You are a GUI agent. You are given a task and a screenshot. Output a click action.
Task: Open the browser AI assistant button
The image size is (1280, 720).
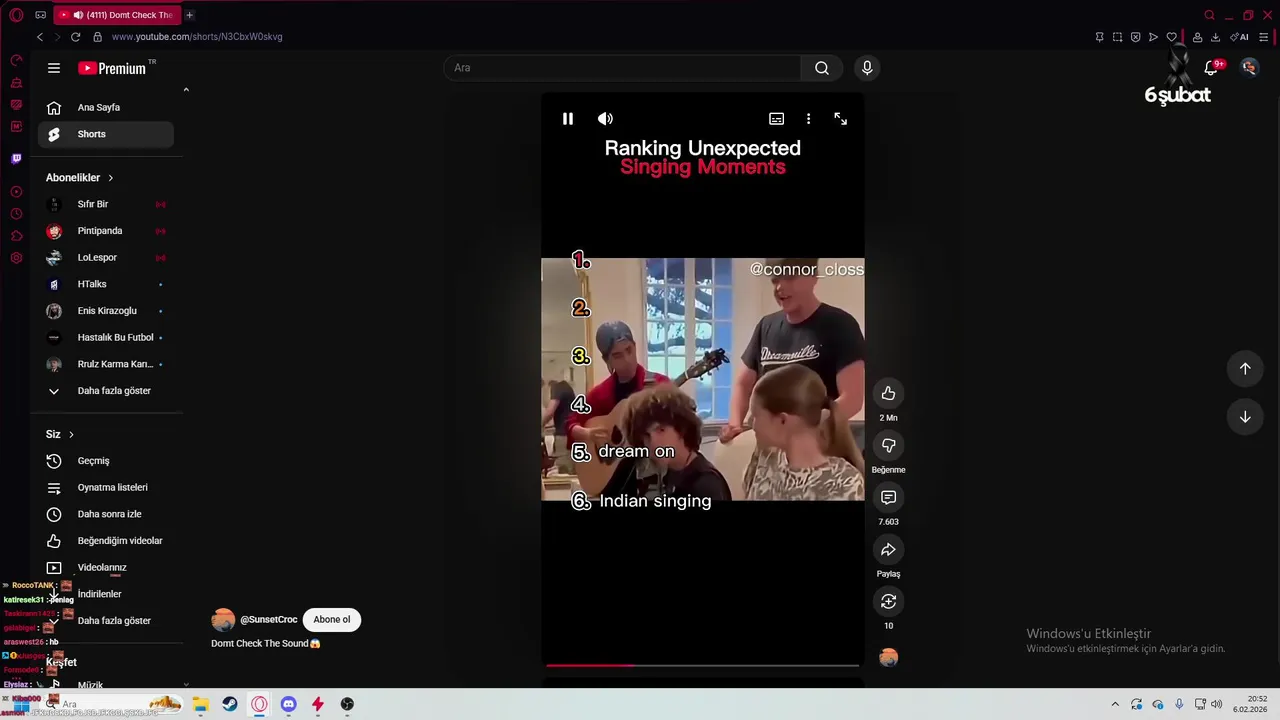pyautogui.click(x=1239, y=37)
